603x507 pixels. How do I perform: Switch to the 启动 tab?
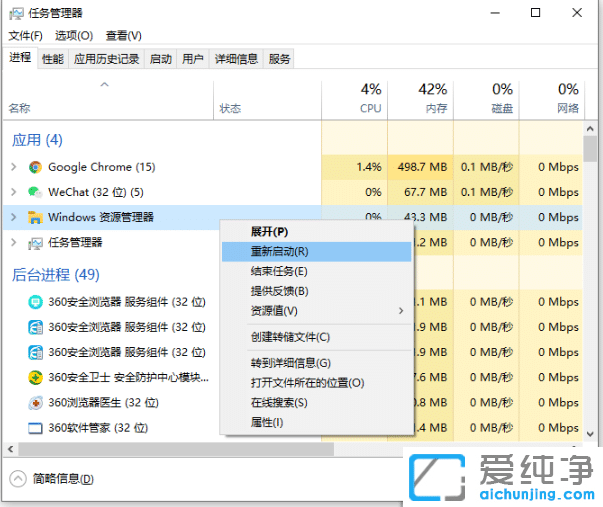(x=161, y=59)
